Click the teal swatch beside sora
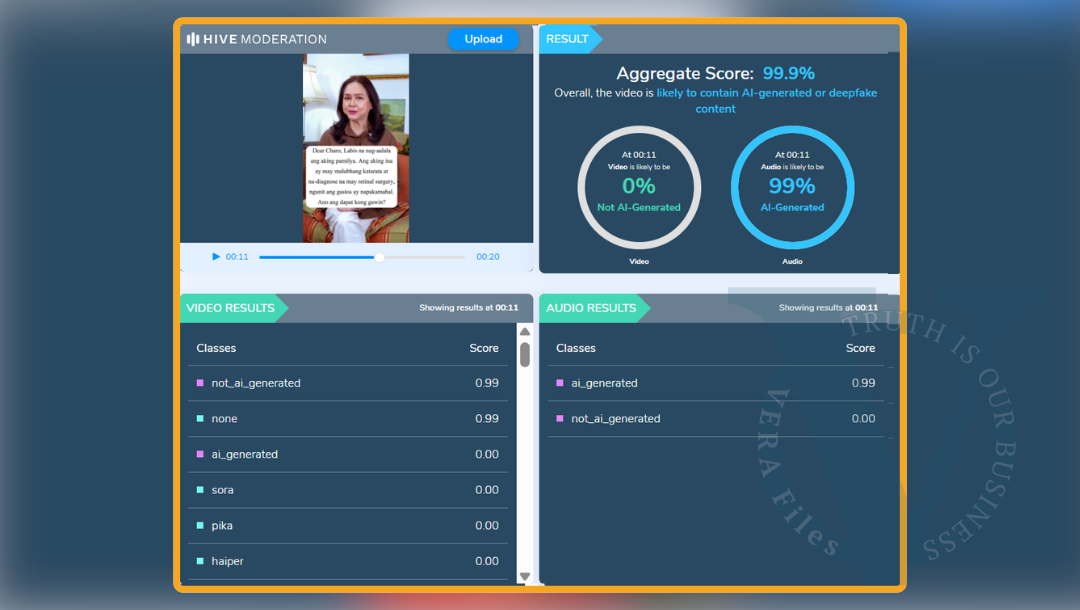This screenshot has height=610, width=1080. click(200, 490)
